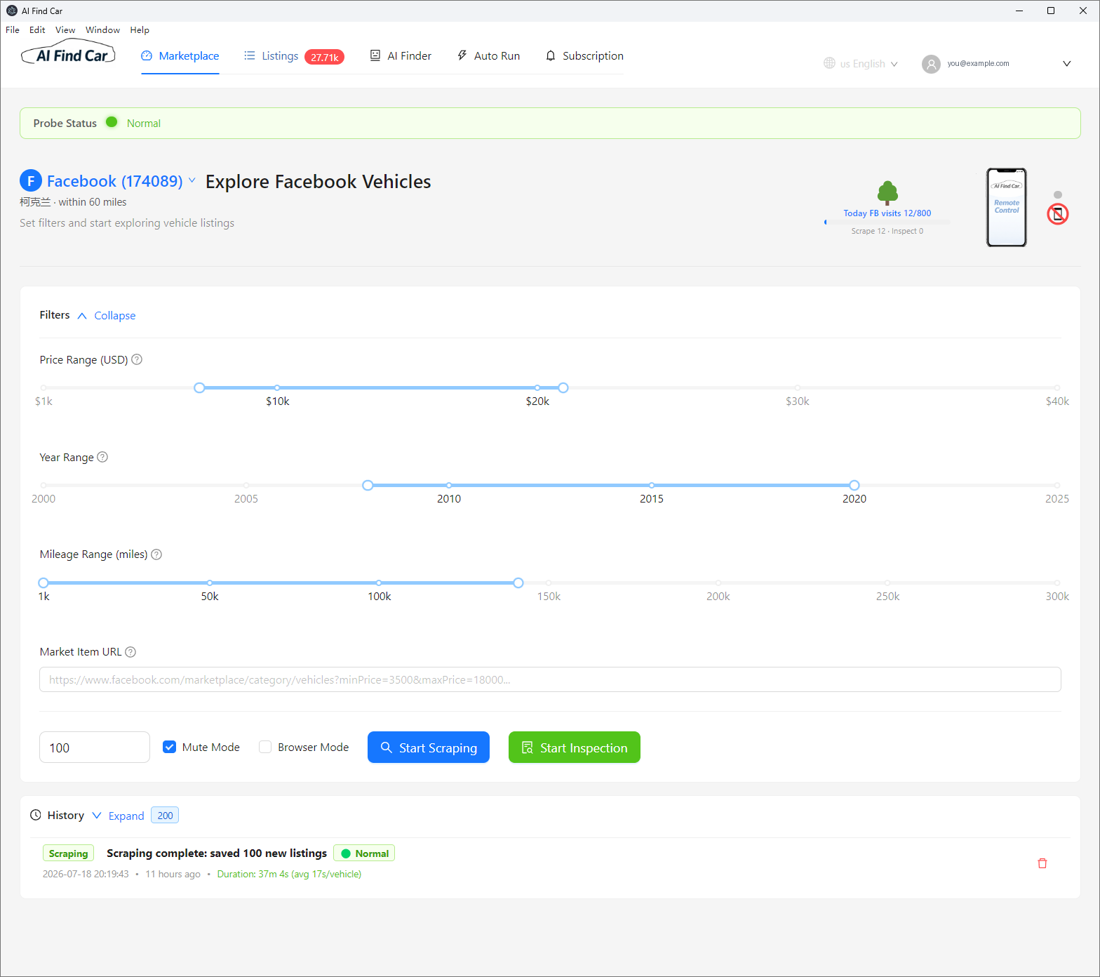Click the Start Inspection button

point(574,748)
